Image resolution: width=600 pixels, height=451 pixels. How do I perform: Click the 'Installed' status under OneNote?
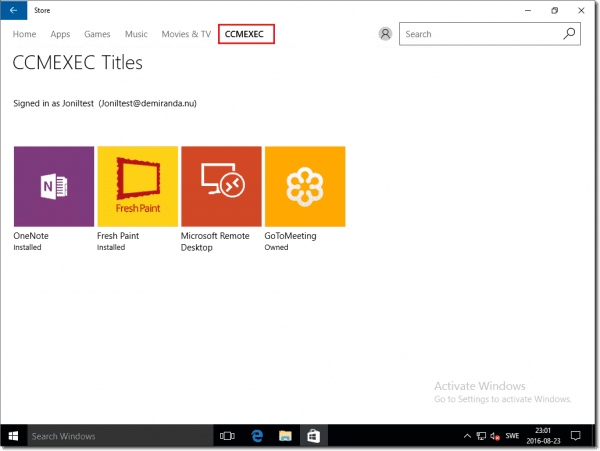coord(27,247)
